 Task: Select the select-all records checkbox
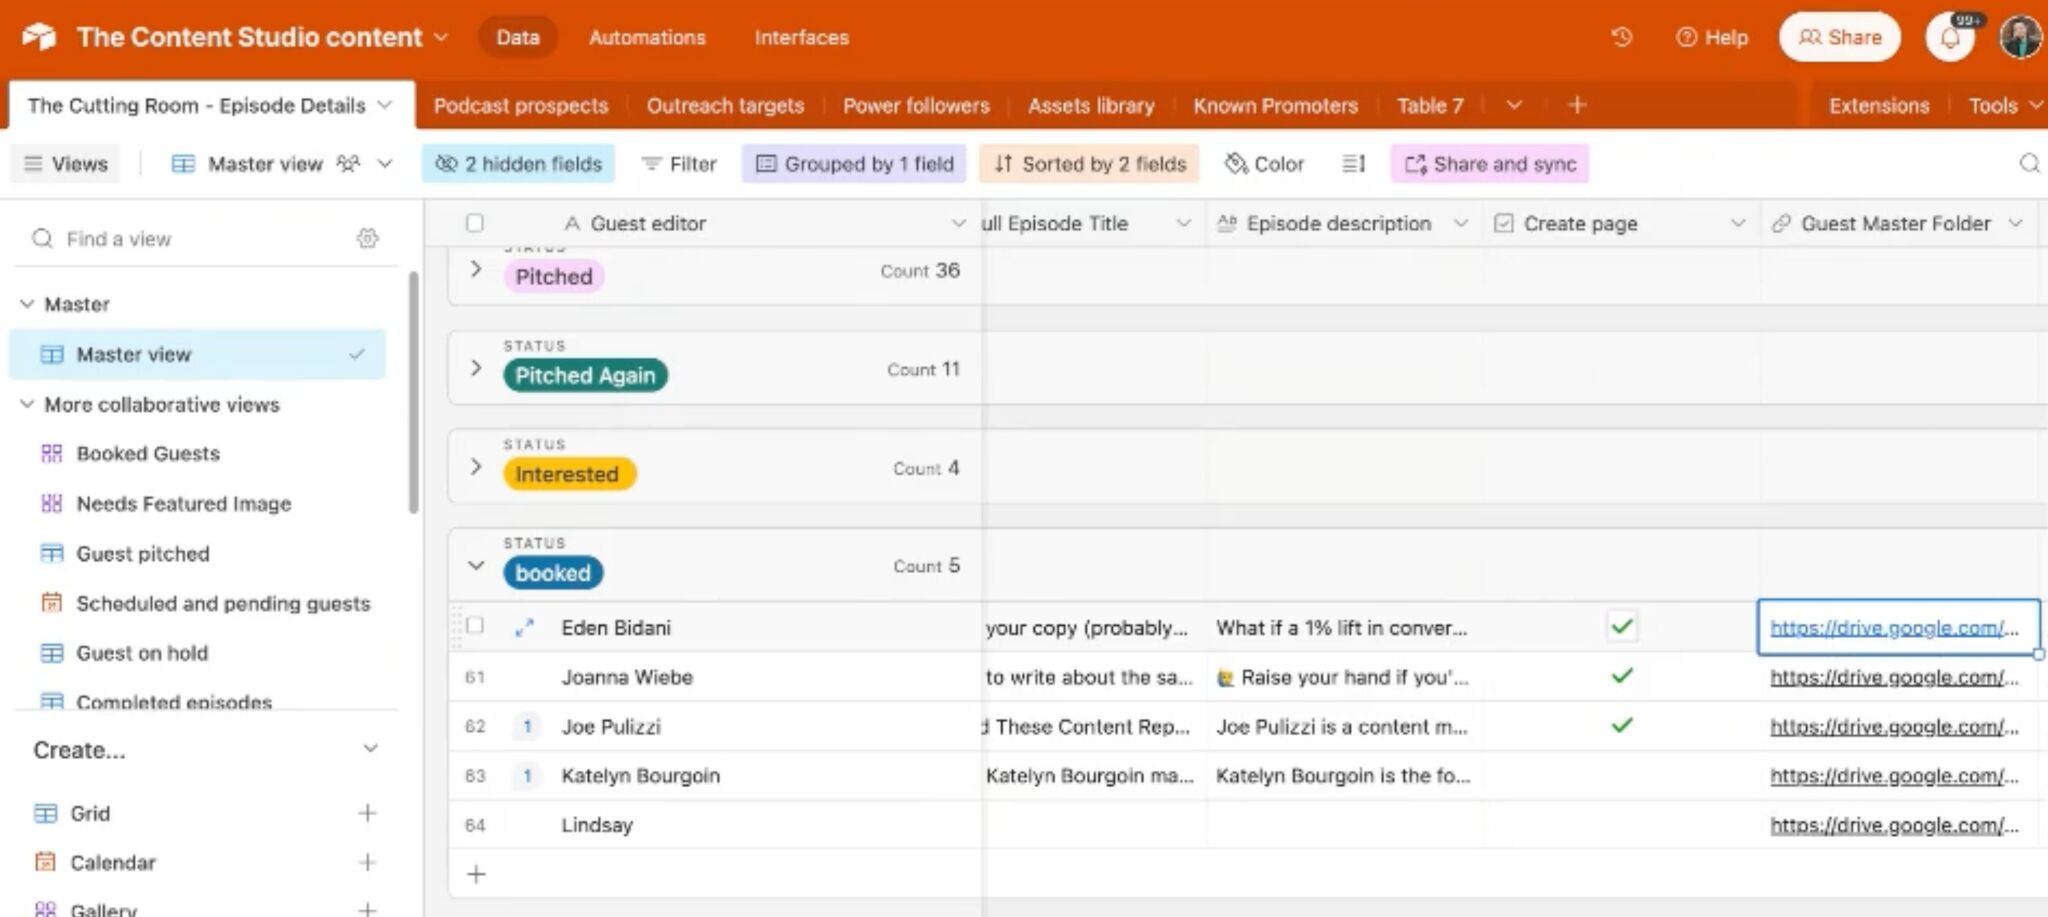476,222
